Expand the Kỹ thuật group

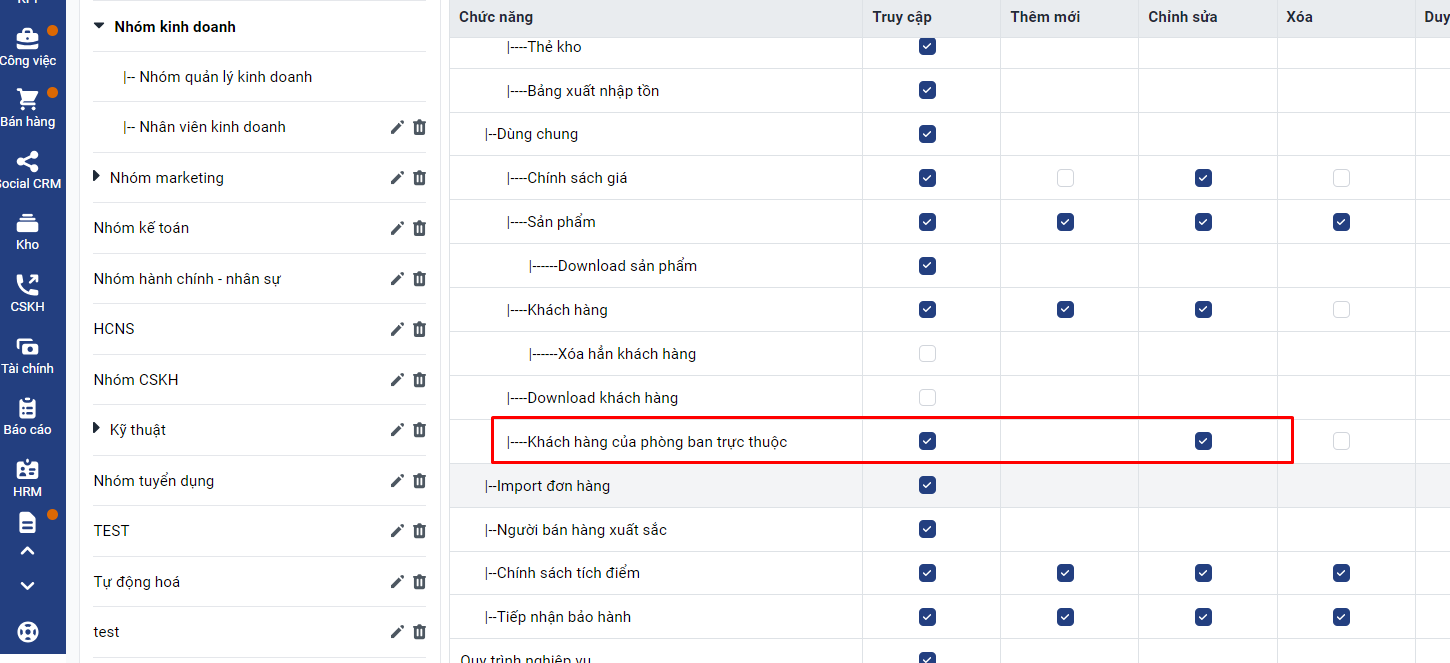(x=97, y=429)
